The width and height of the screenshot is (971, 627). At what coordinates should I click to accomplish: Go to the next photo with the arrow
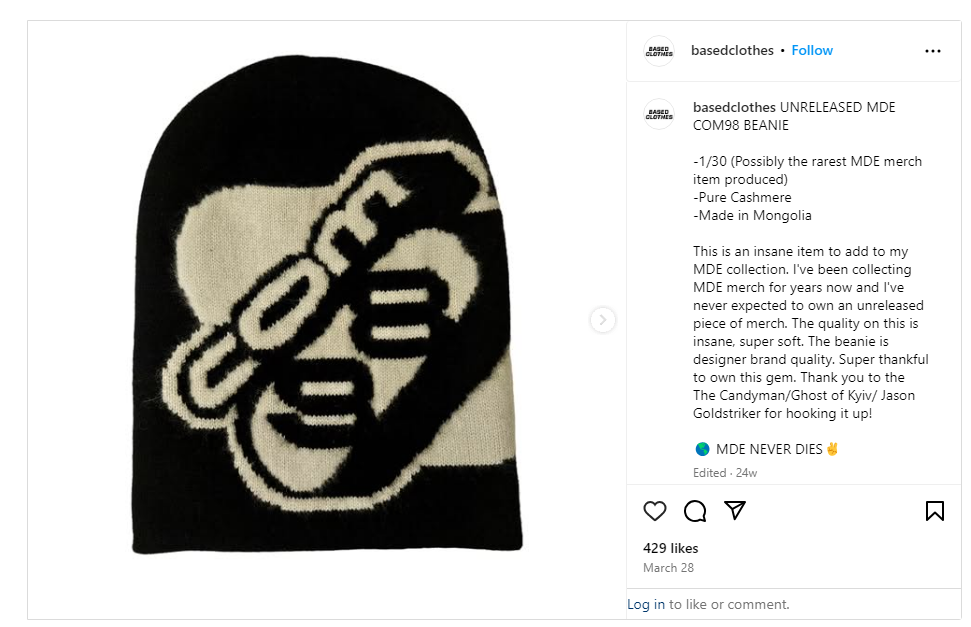pyautogui.click(x=603, y=320)
